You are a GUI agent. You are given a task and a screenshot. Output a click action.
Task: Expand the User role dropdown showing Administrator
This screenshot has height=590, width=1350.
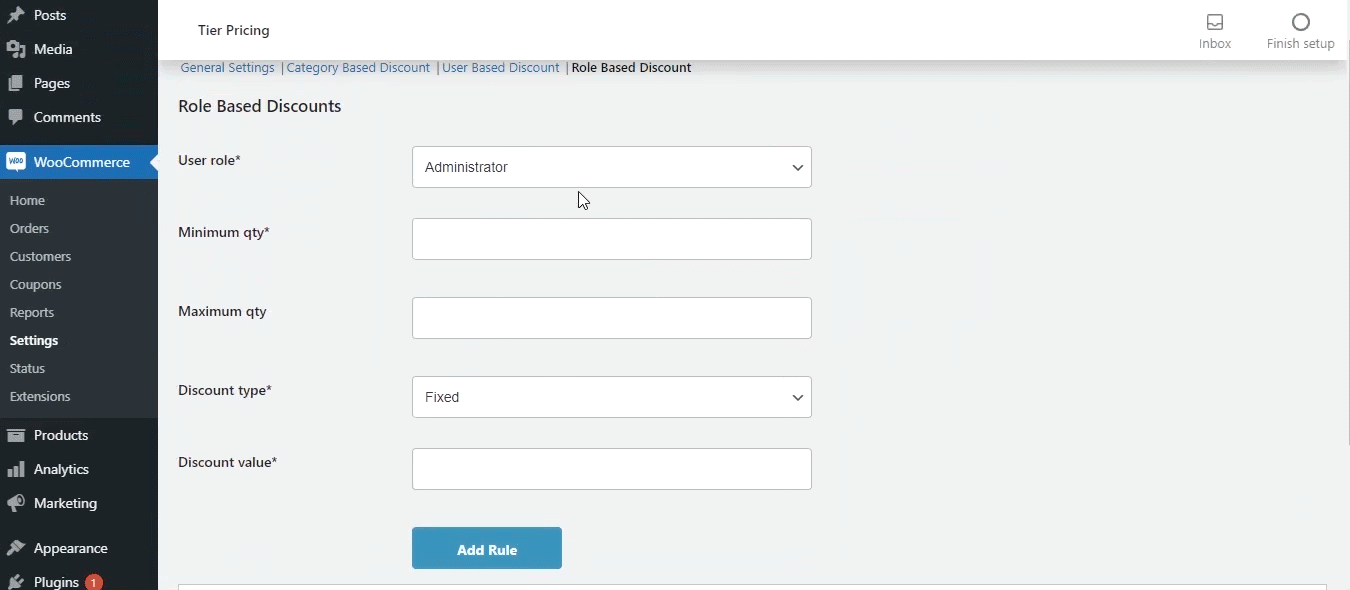[612, 167]
